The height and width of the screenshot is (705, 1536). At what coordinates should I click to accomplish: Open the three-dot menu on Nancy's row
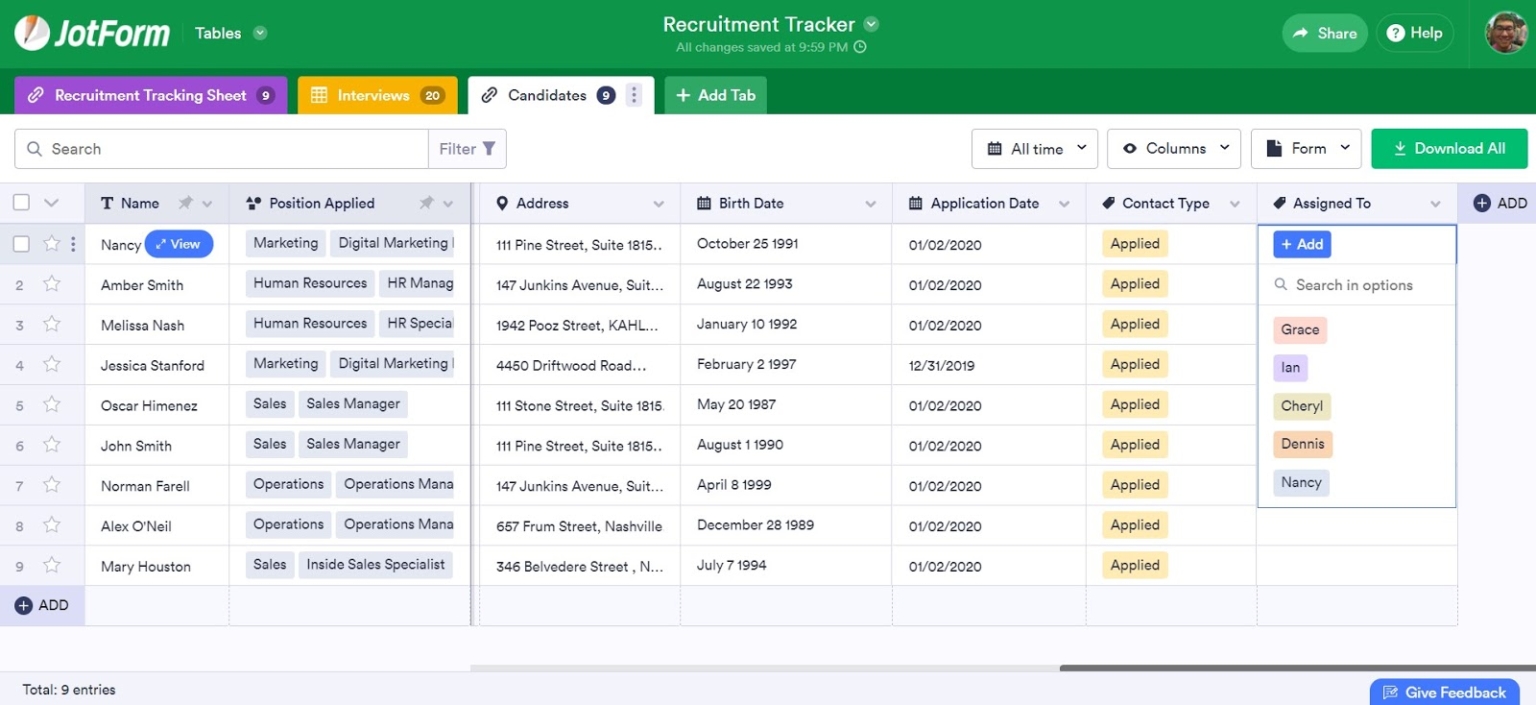point(73,243)
